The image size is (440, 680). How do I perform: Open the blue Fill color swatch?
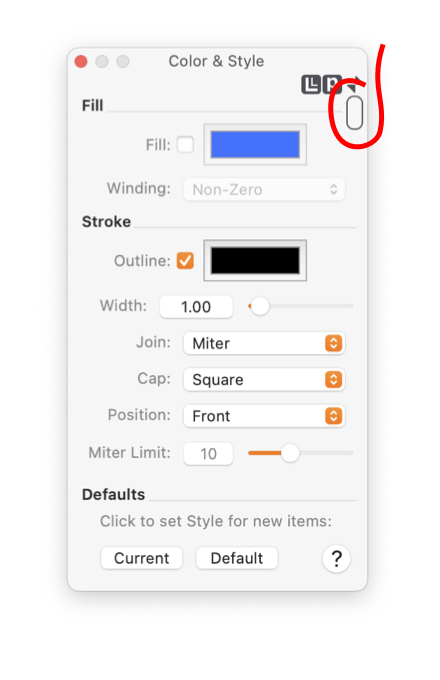pos(255,144)
